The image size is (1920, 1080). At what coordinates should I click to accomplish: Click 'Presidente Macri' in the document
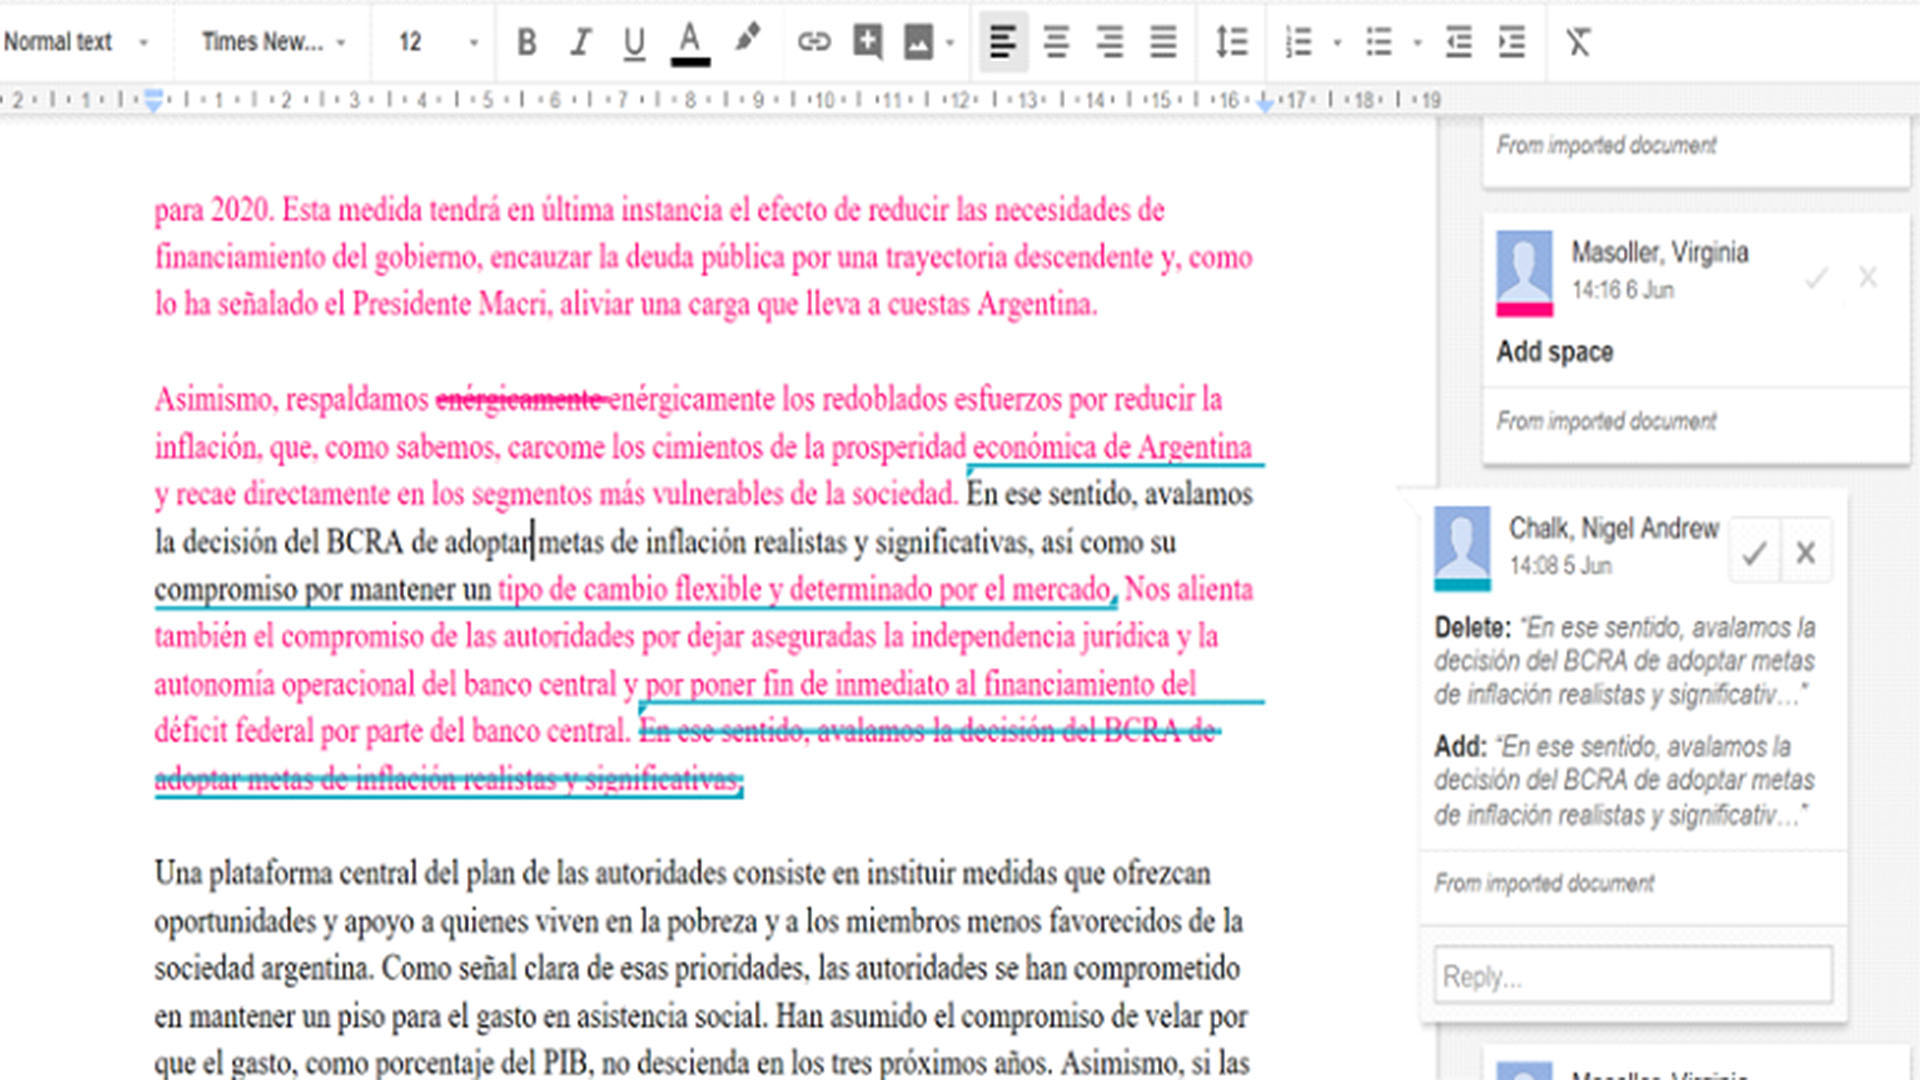[x=451, y=304]
